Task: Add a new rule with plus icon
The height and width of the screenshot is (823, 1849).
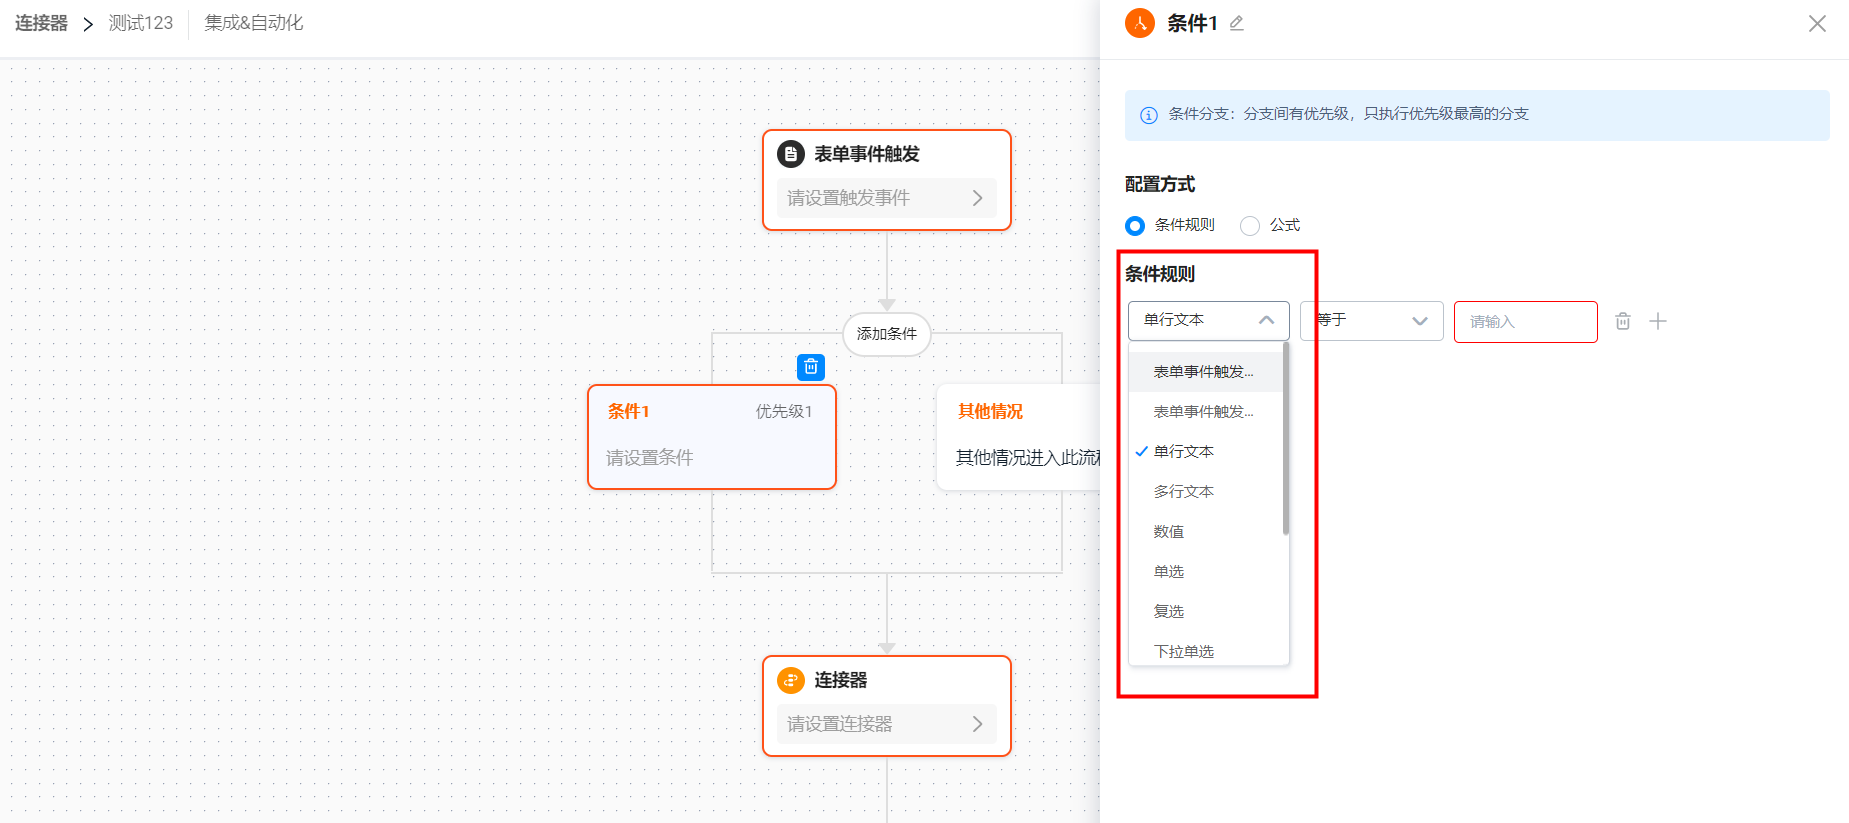Action: coord(1658,321)
